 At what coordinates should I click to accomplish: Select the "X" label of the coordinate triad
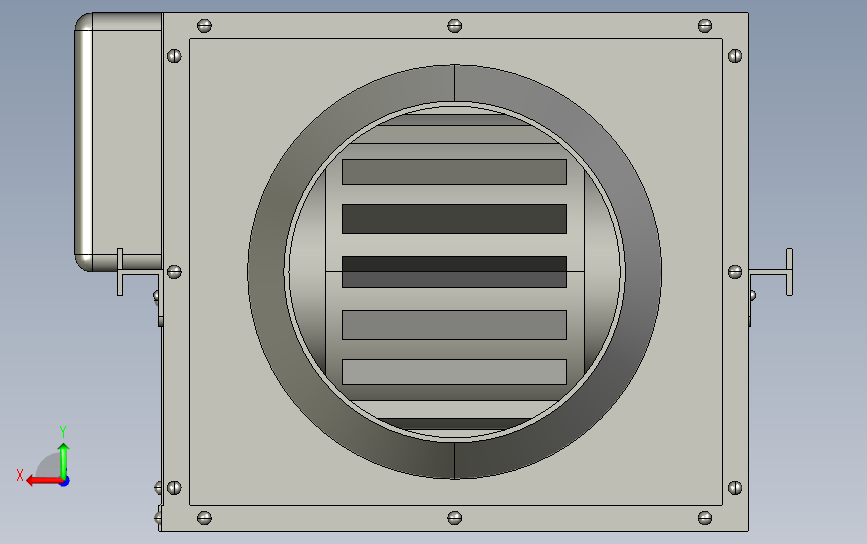point(20,475)
